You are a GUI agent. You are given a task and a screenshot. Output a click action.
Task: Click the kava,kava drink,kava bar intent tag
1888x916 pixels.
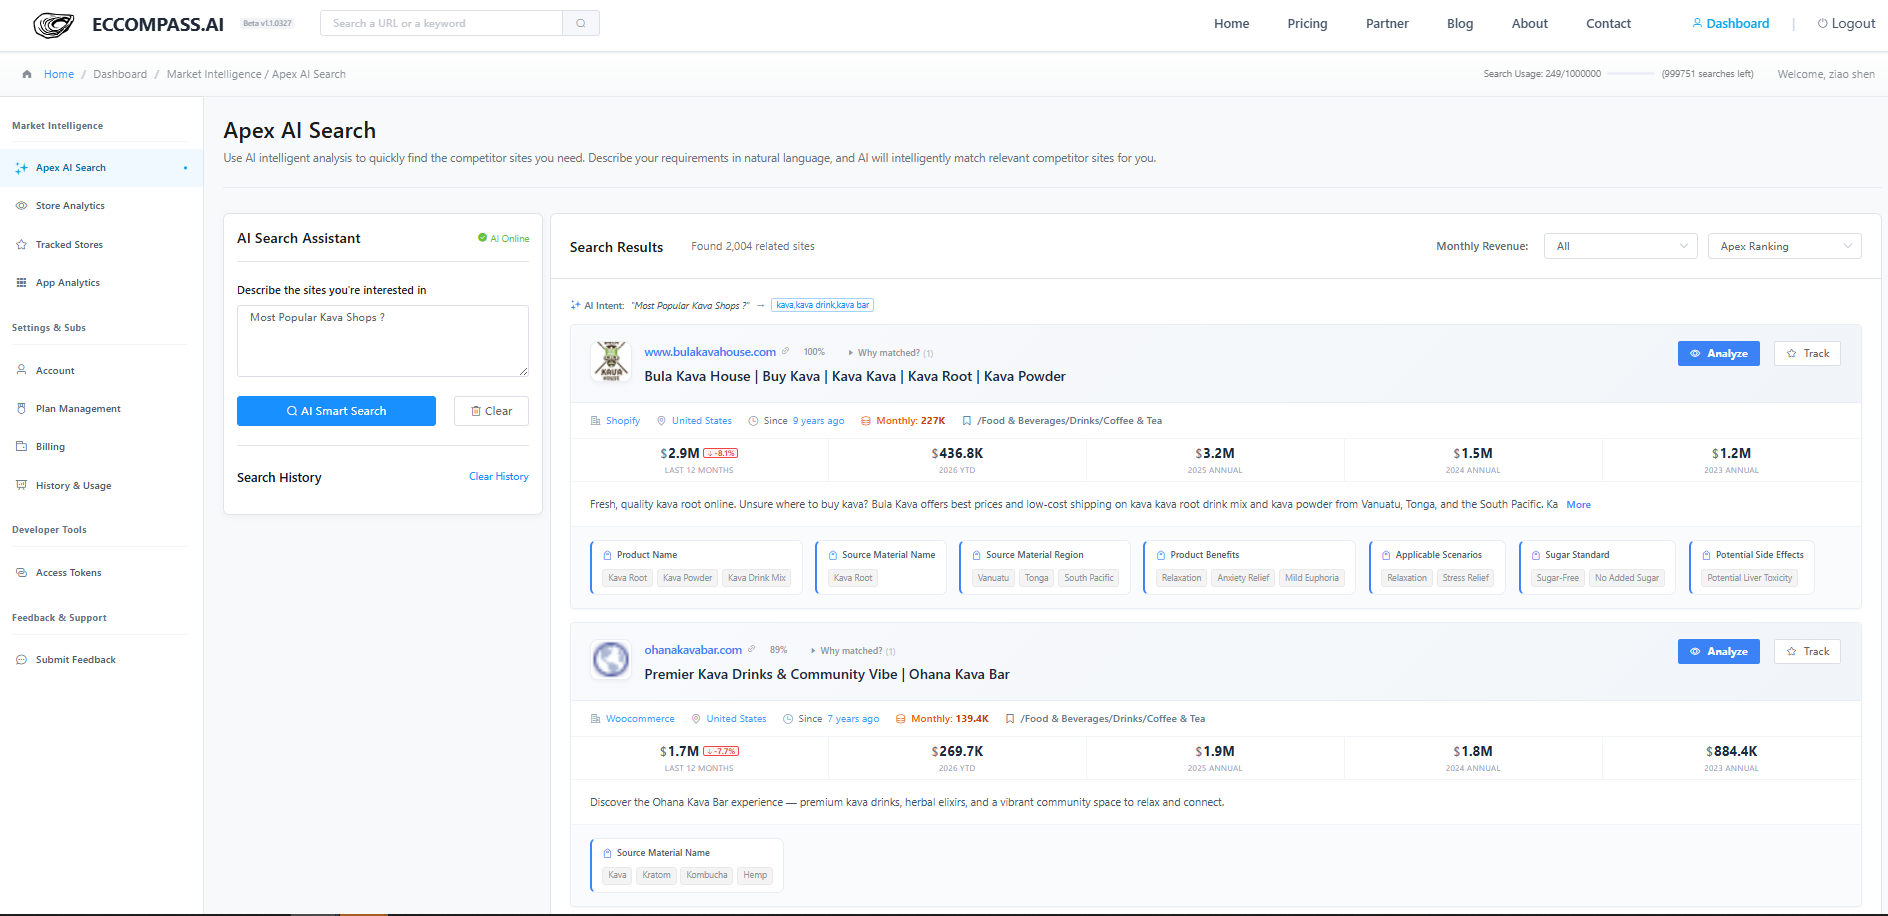pos(823,305)
